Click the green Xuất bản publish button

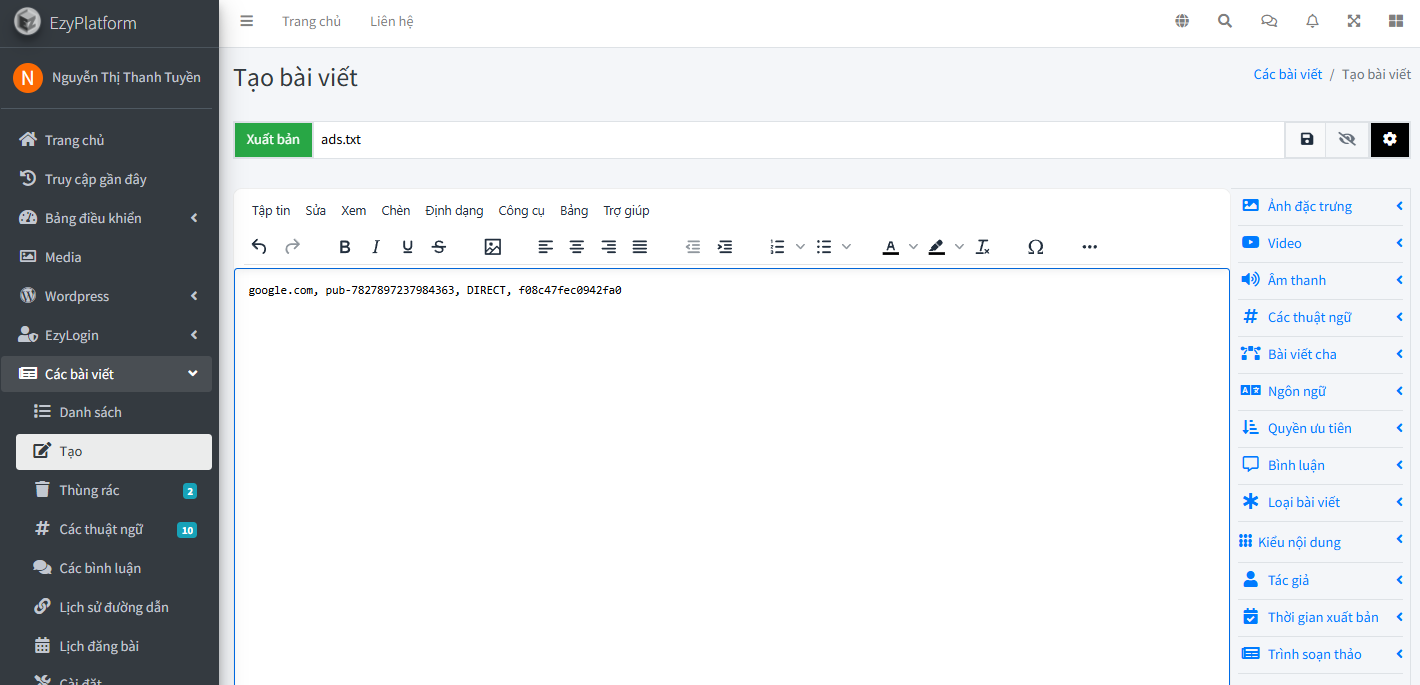273,139
